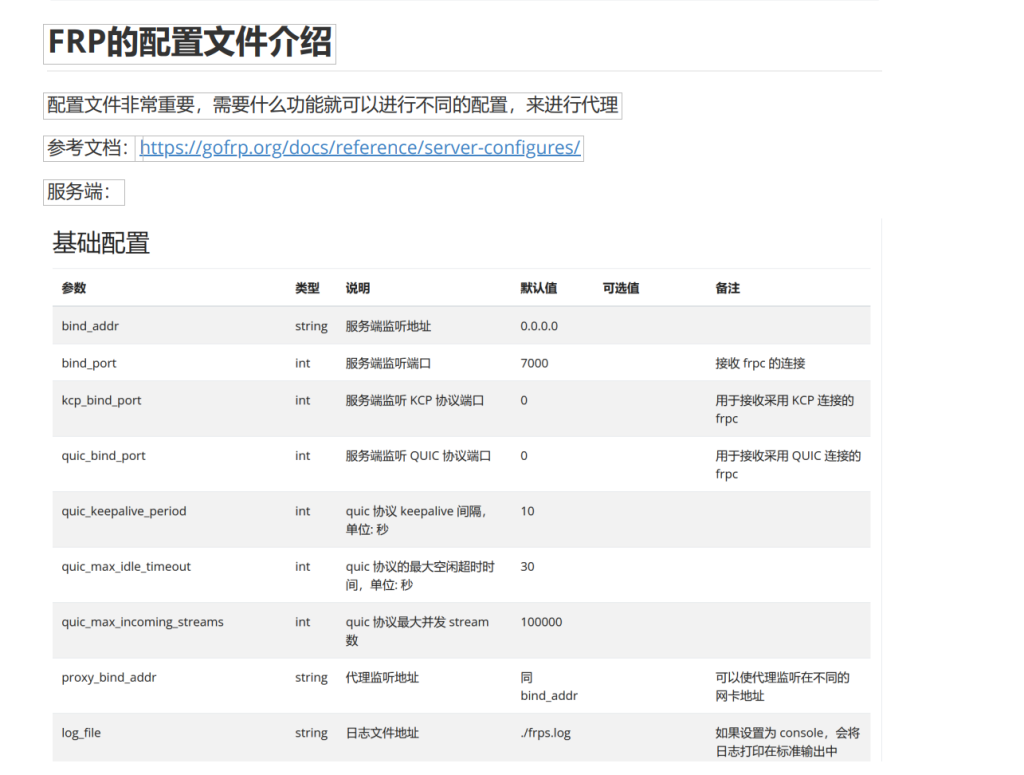Click the bind_addr parameter cell
Image resolution: width=1024 pixels, height=775 pixels.
coord(90,326)
